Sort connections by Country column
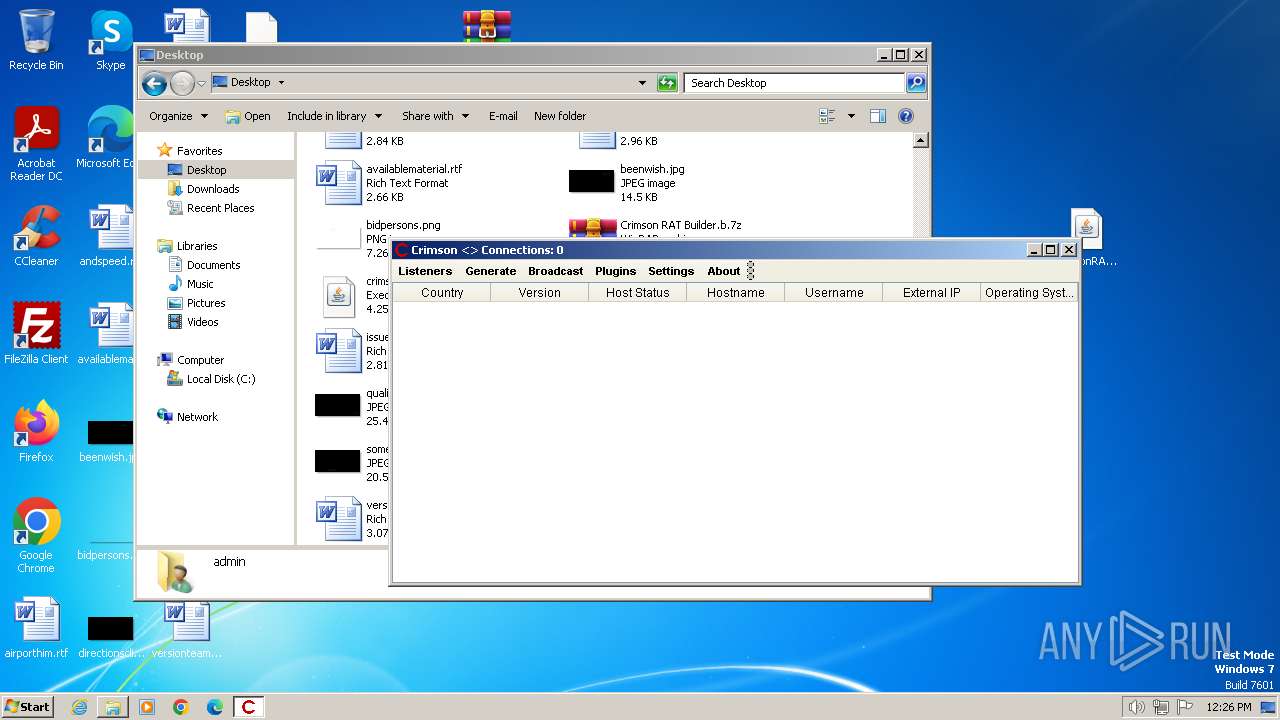This screenshot has width=1280, height=720. (442, 293)
